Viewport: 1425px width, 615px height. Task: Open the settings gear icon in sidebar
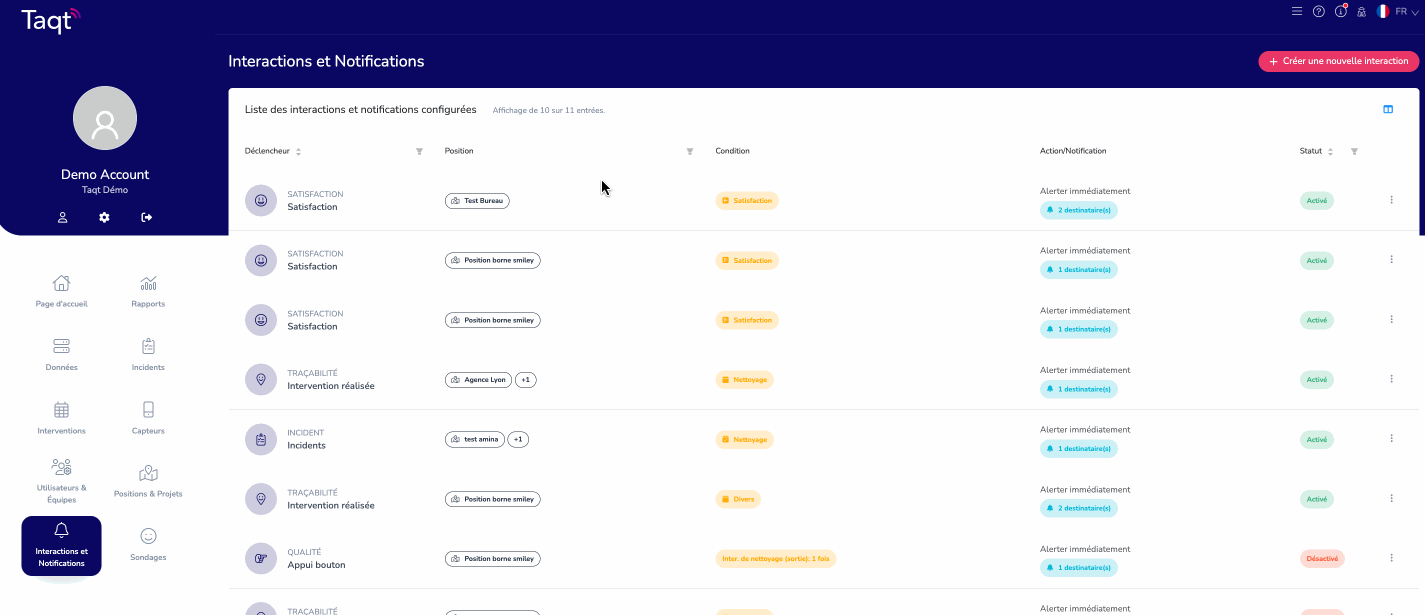(104, 217)
